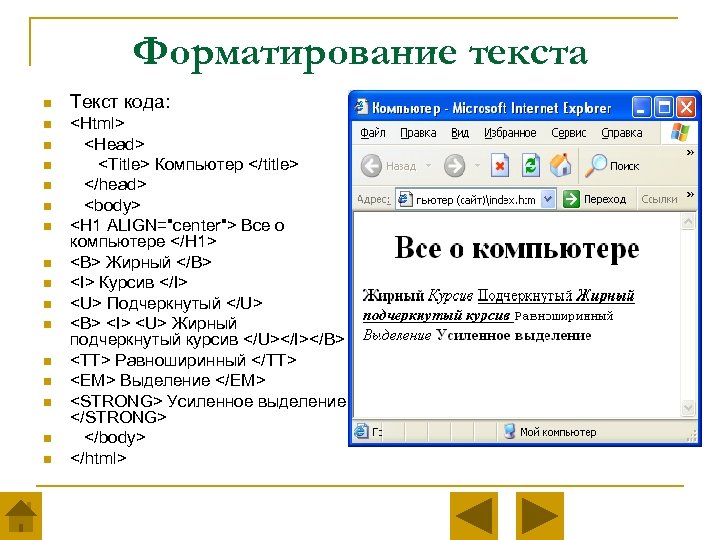Click the IE window title bar text

(491, 108)
